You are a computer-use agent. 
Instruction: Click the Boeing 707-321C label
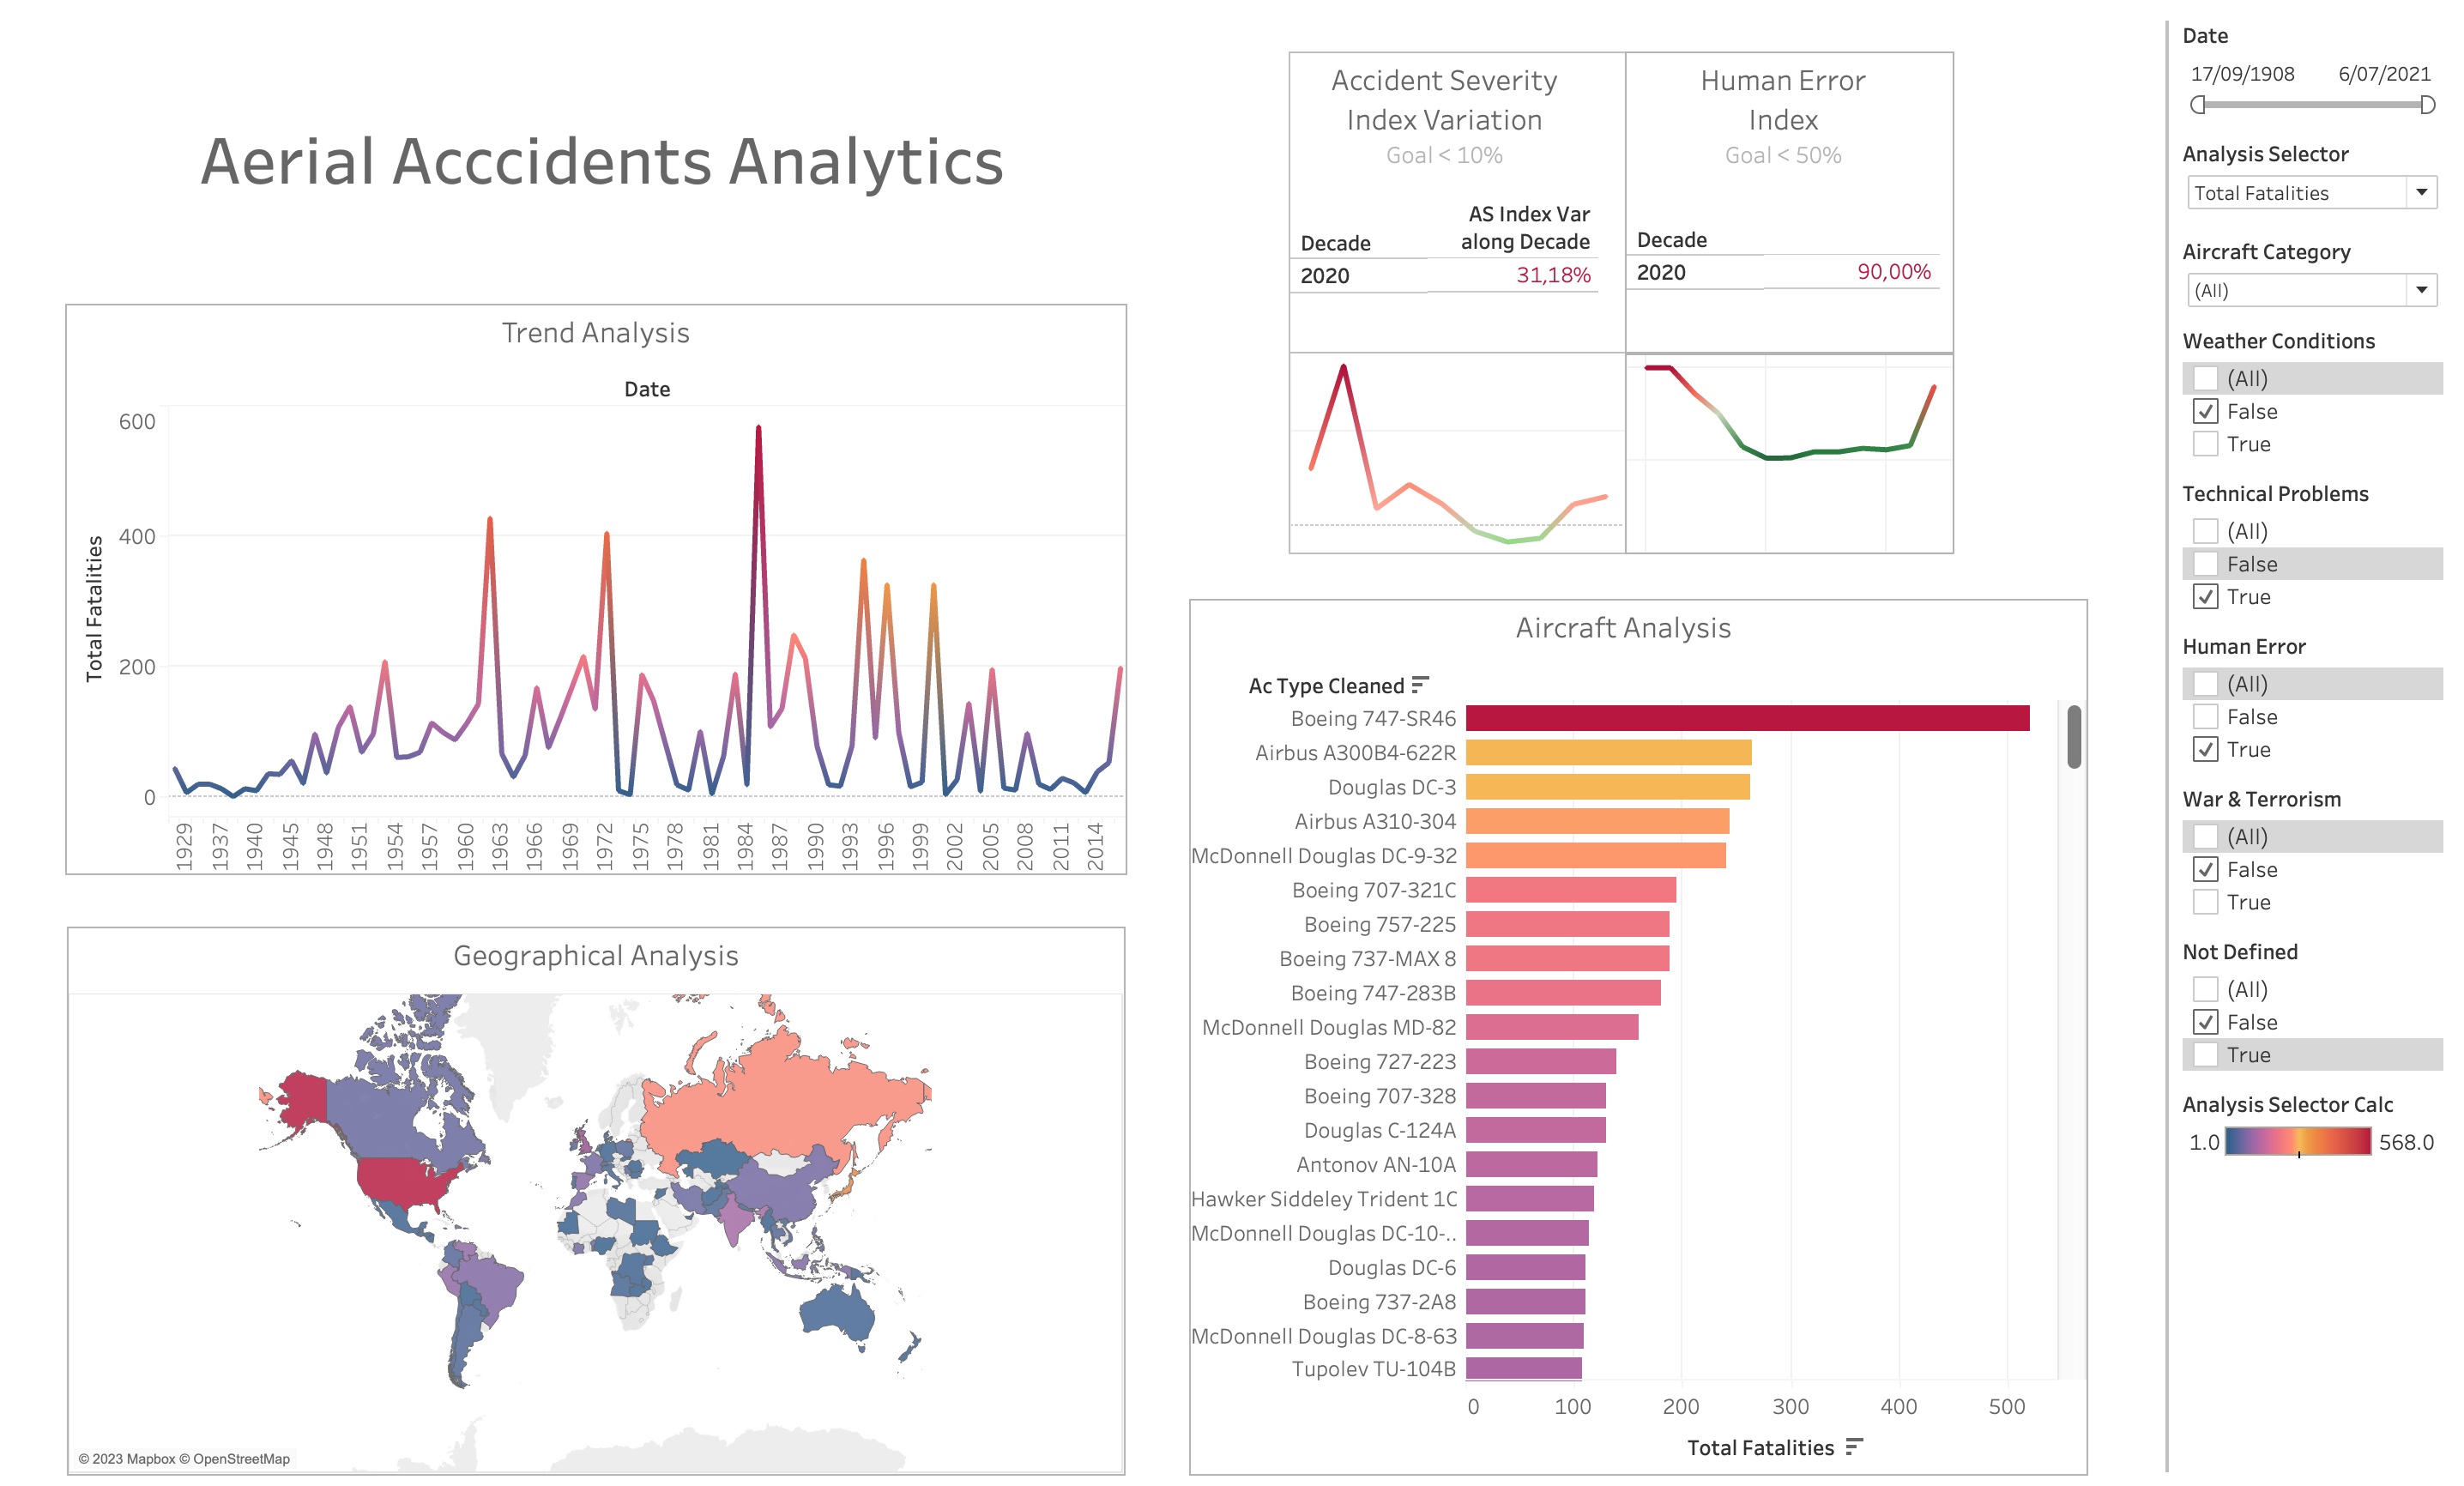[x=1373, y=890]
